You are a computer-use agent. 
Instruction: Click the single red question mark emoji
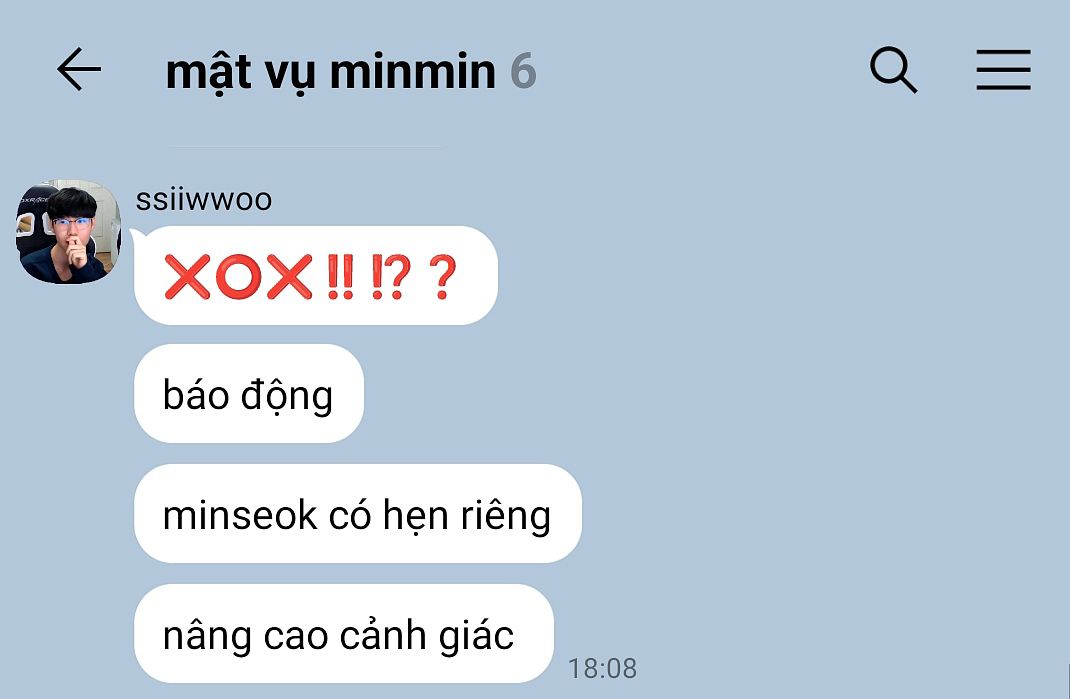coord(443,276)
